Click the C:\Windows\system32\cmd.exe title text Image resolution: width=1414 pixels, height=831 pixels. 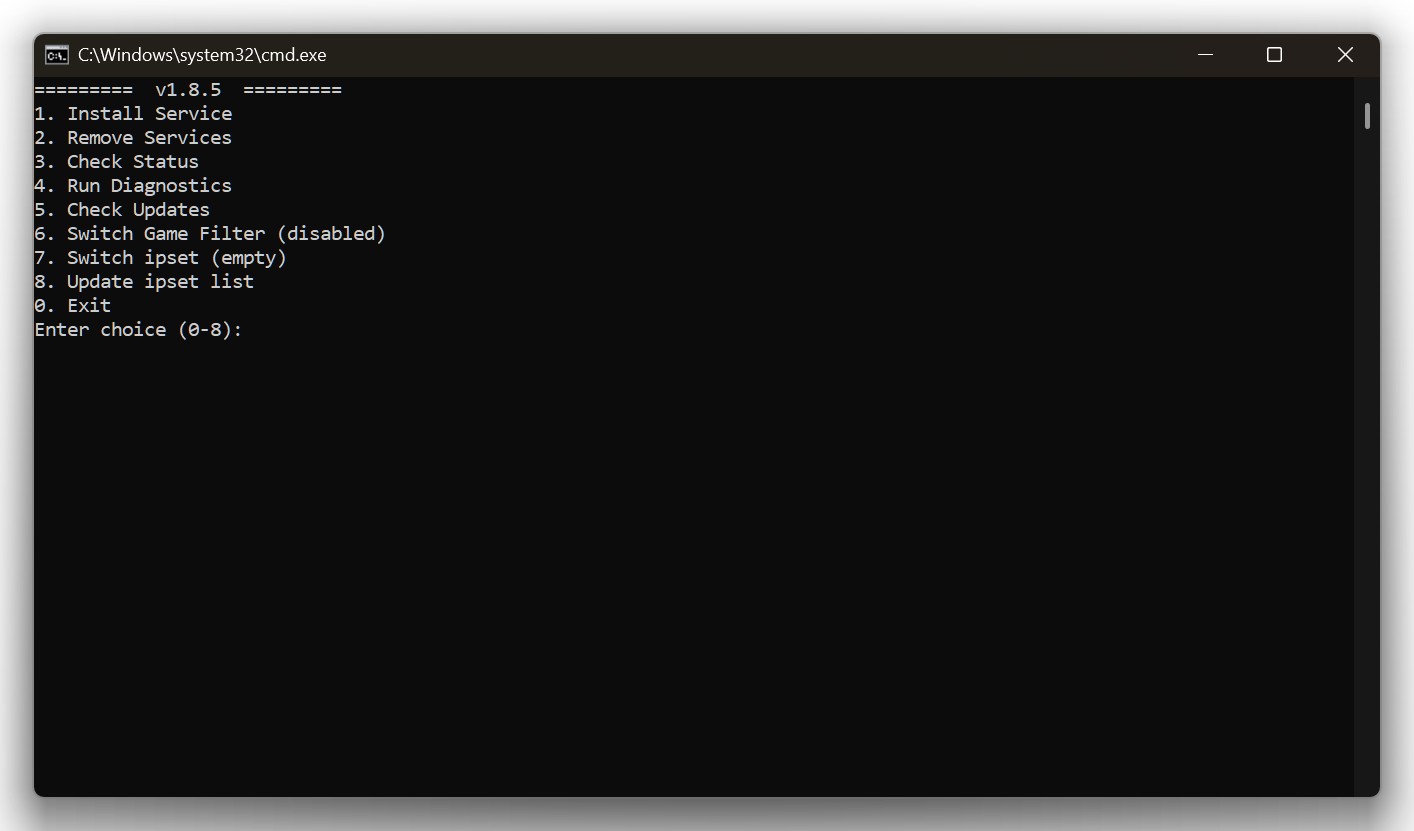click(202, 55)
